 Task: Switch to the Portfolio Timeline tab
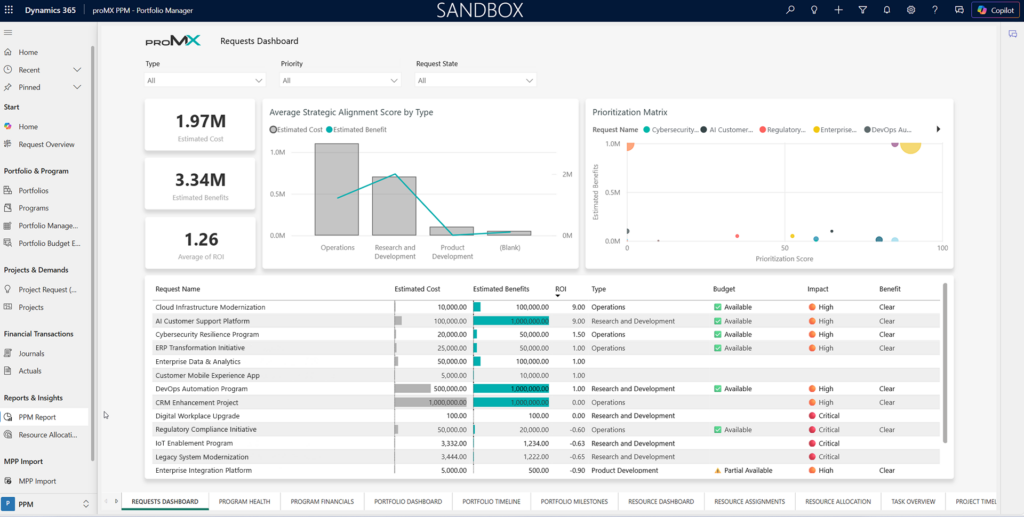[x=490, y=501]
